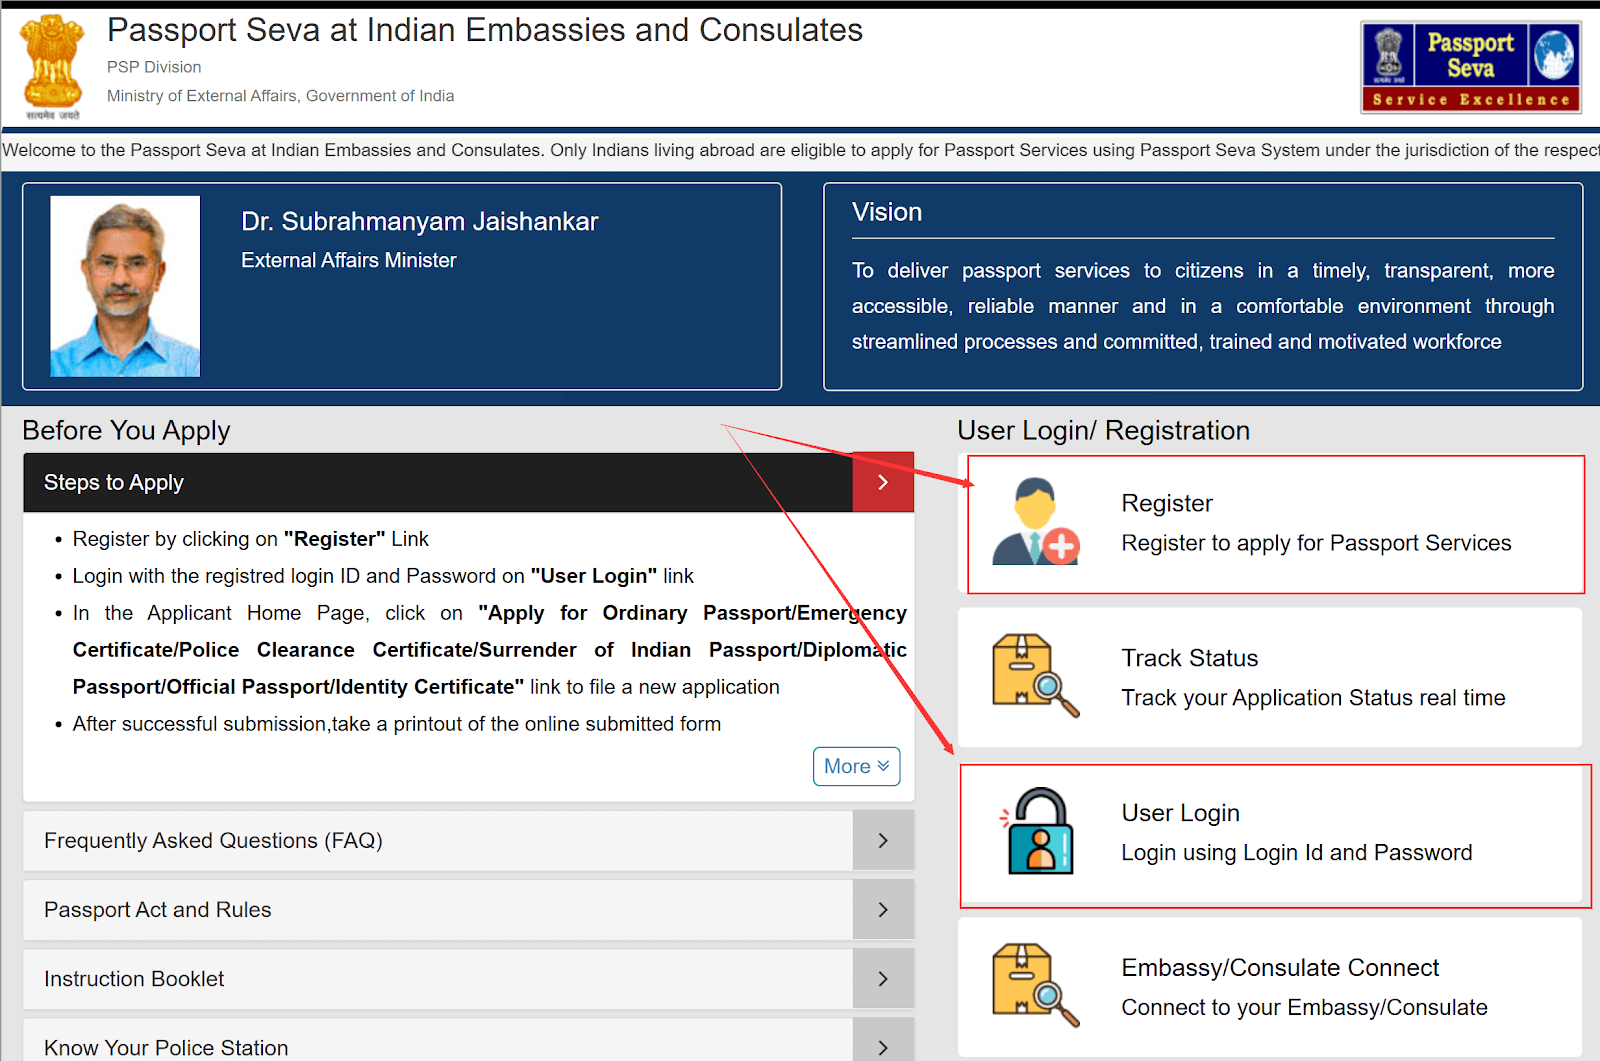The height and width of the screenshot is (1061, 1600).
Task: Expand Frequently Asked Questions (FAQ) chevron
Action: pos(883,840)
